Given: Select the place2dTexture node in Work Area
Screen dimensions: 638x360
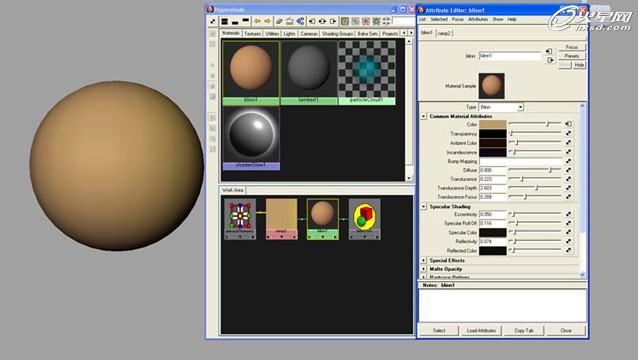Looking at the screenshot, I should tap(240, 218).
